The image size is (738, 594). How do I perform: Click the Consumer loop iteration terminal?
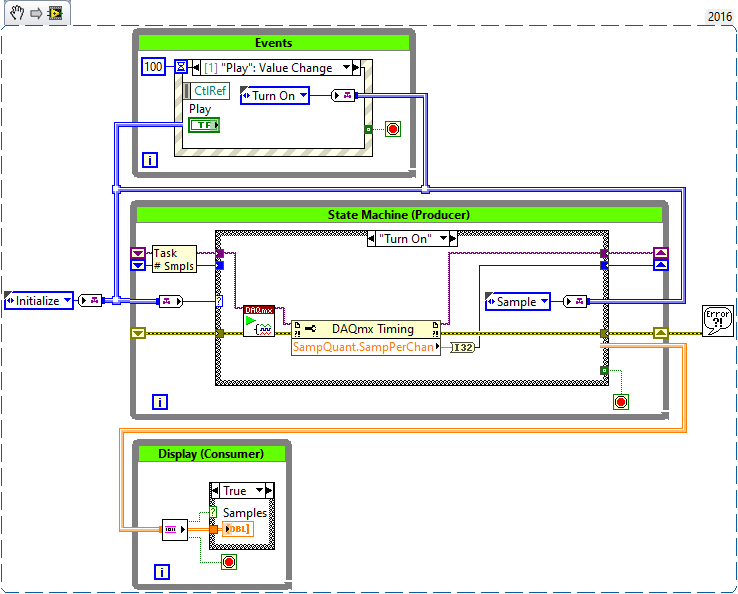[162, 572]
